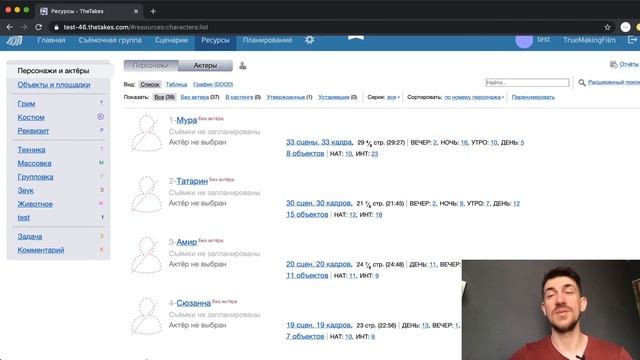Open a new browser tab
The height and width of the screenshot is (360, 640).
153,11
